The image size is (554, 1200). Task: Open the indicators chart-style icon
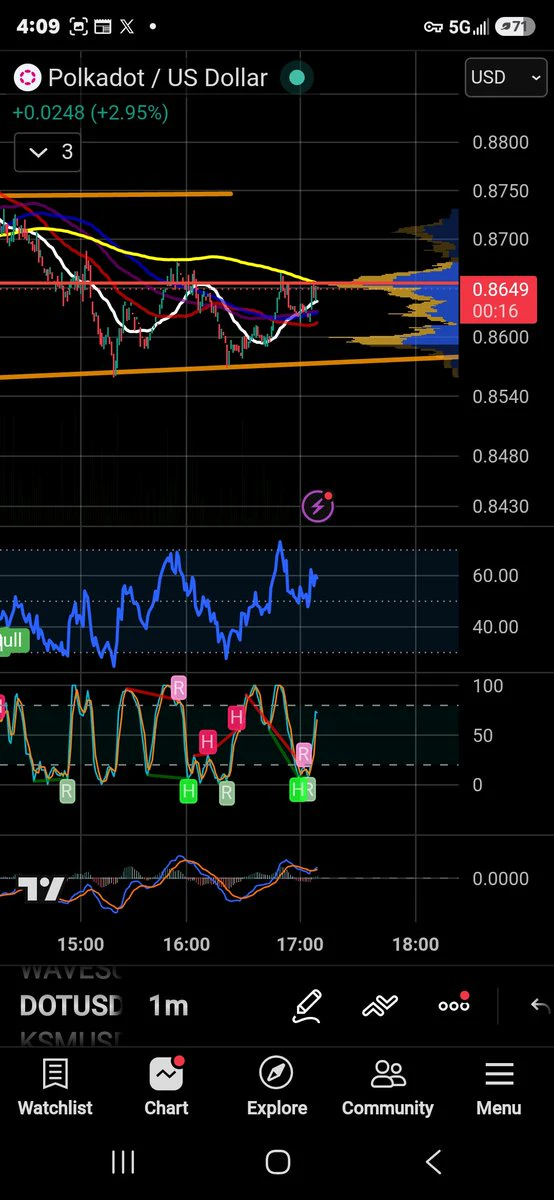380,1005
